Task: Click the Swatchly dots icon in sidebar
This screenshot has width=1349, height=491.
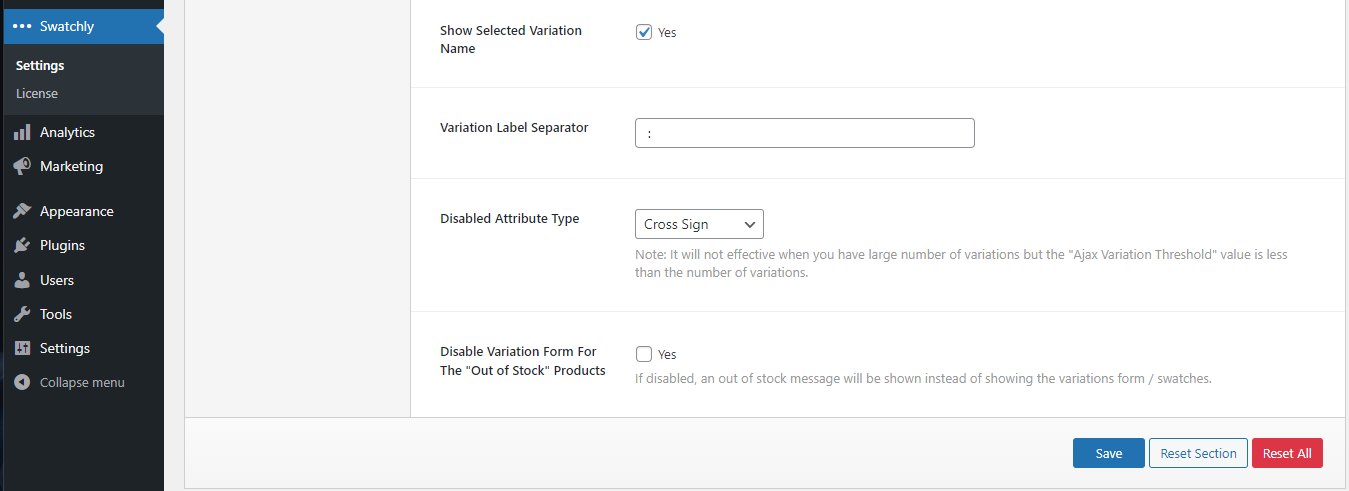Action: point(22,27)
